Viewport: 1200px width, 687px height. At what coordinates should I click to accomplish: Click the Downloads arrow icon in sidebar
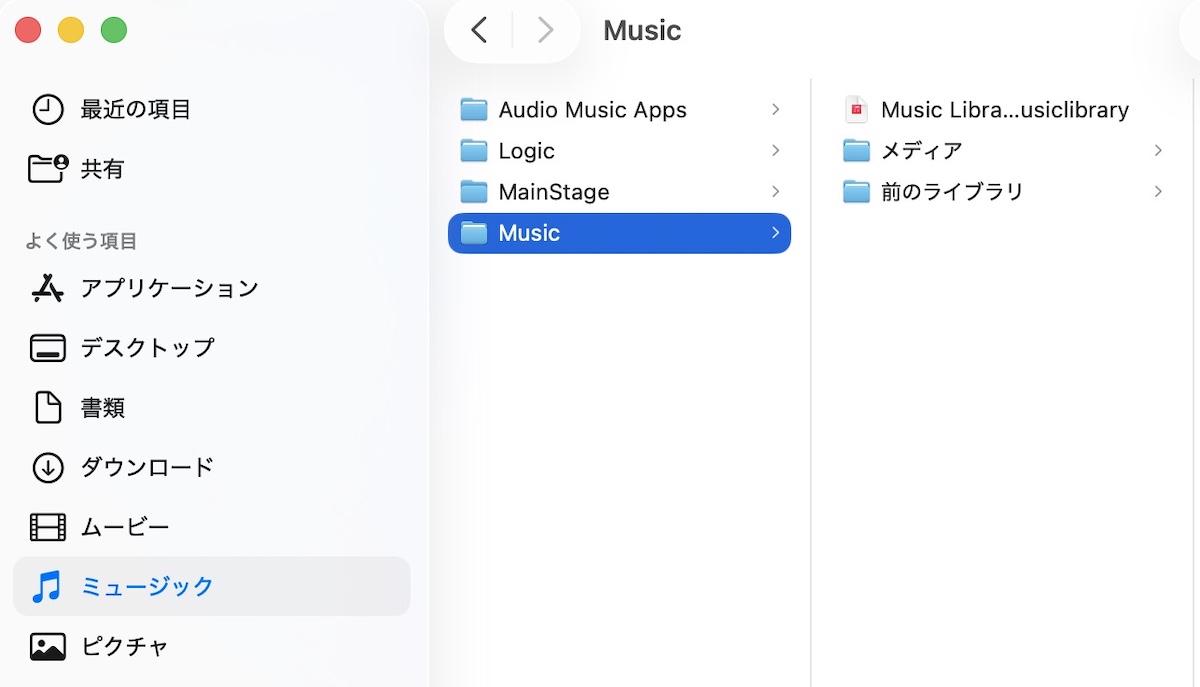(x=48, y=467)
